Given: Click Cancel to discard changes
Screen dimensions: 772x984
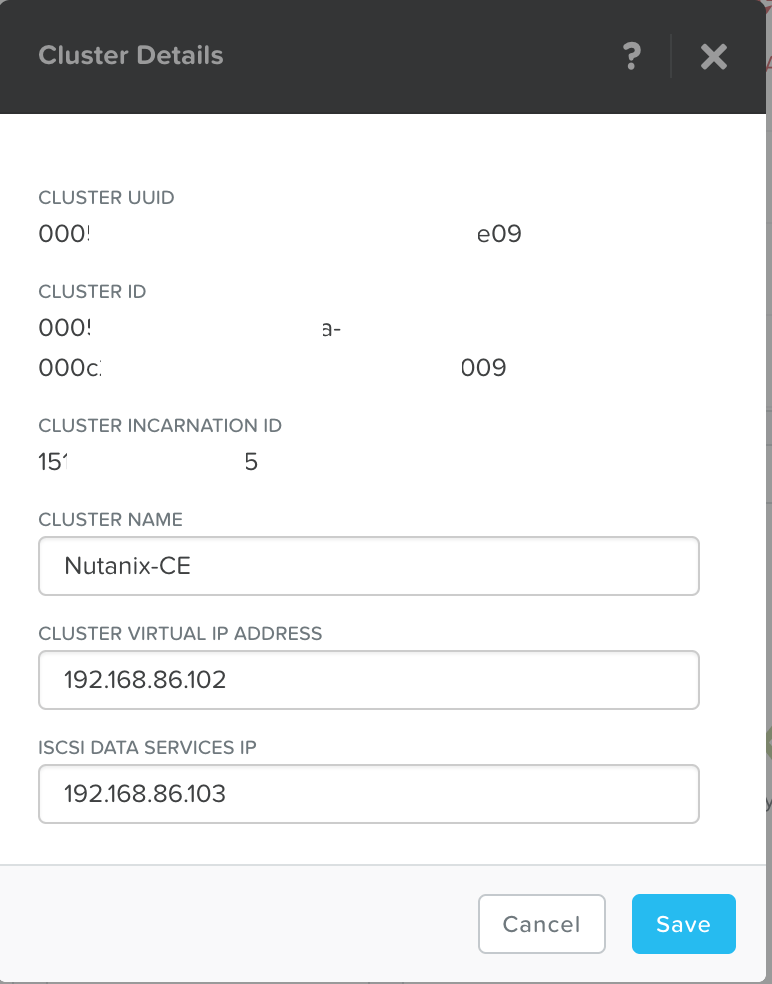Looking at the screenshot, I should [542, 924].
